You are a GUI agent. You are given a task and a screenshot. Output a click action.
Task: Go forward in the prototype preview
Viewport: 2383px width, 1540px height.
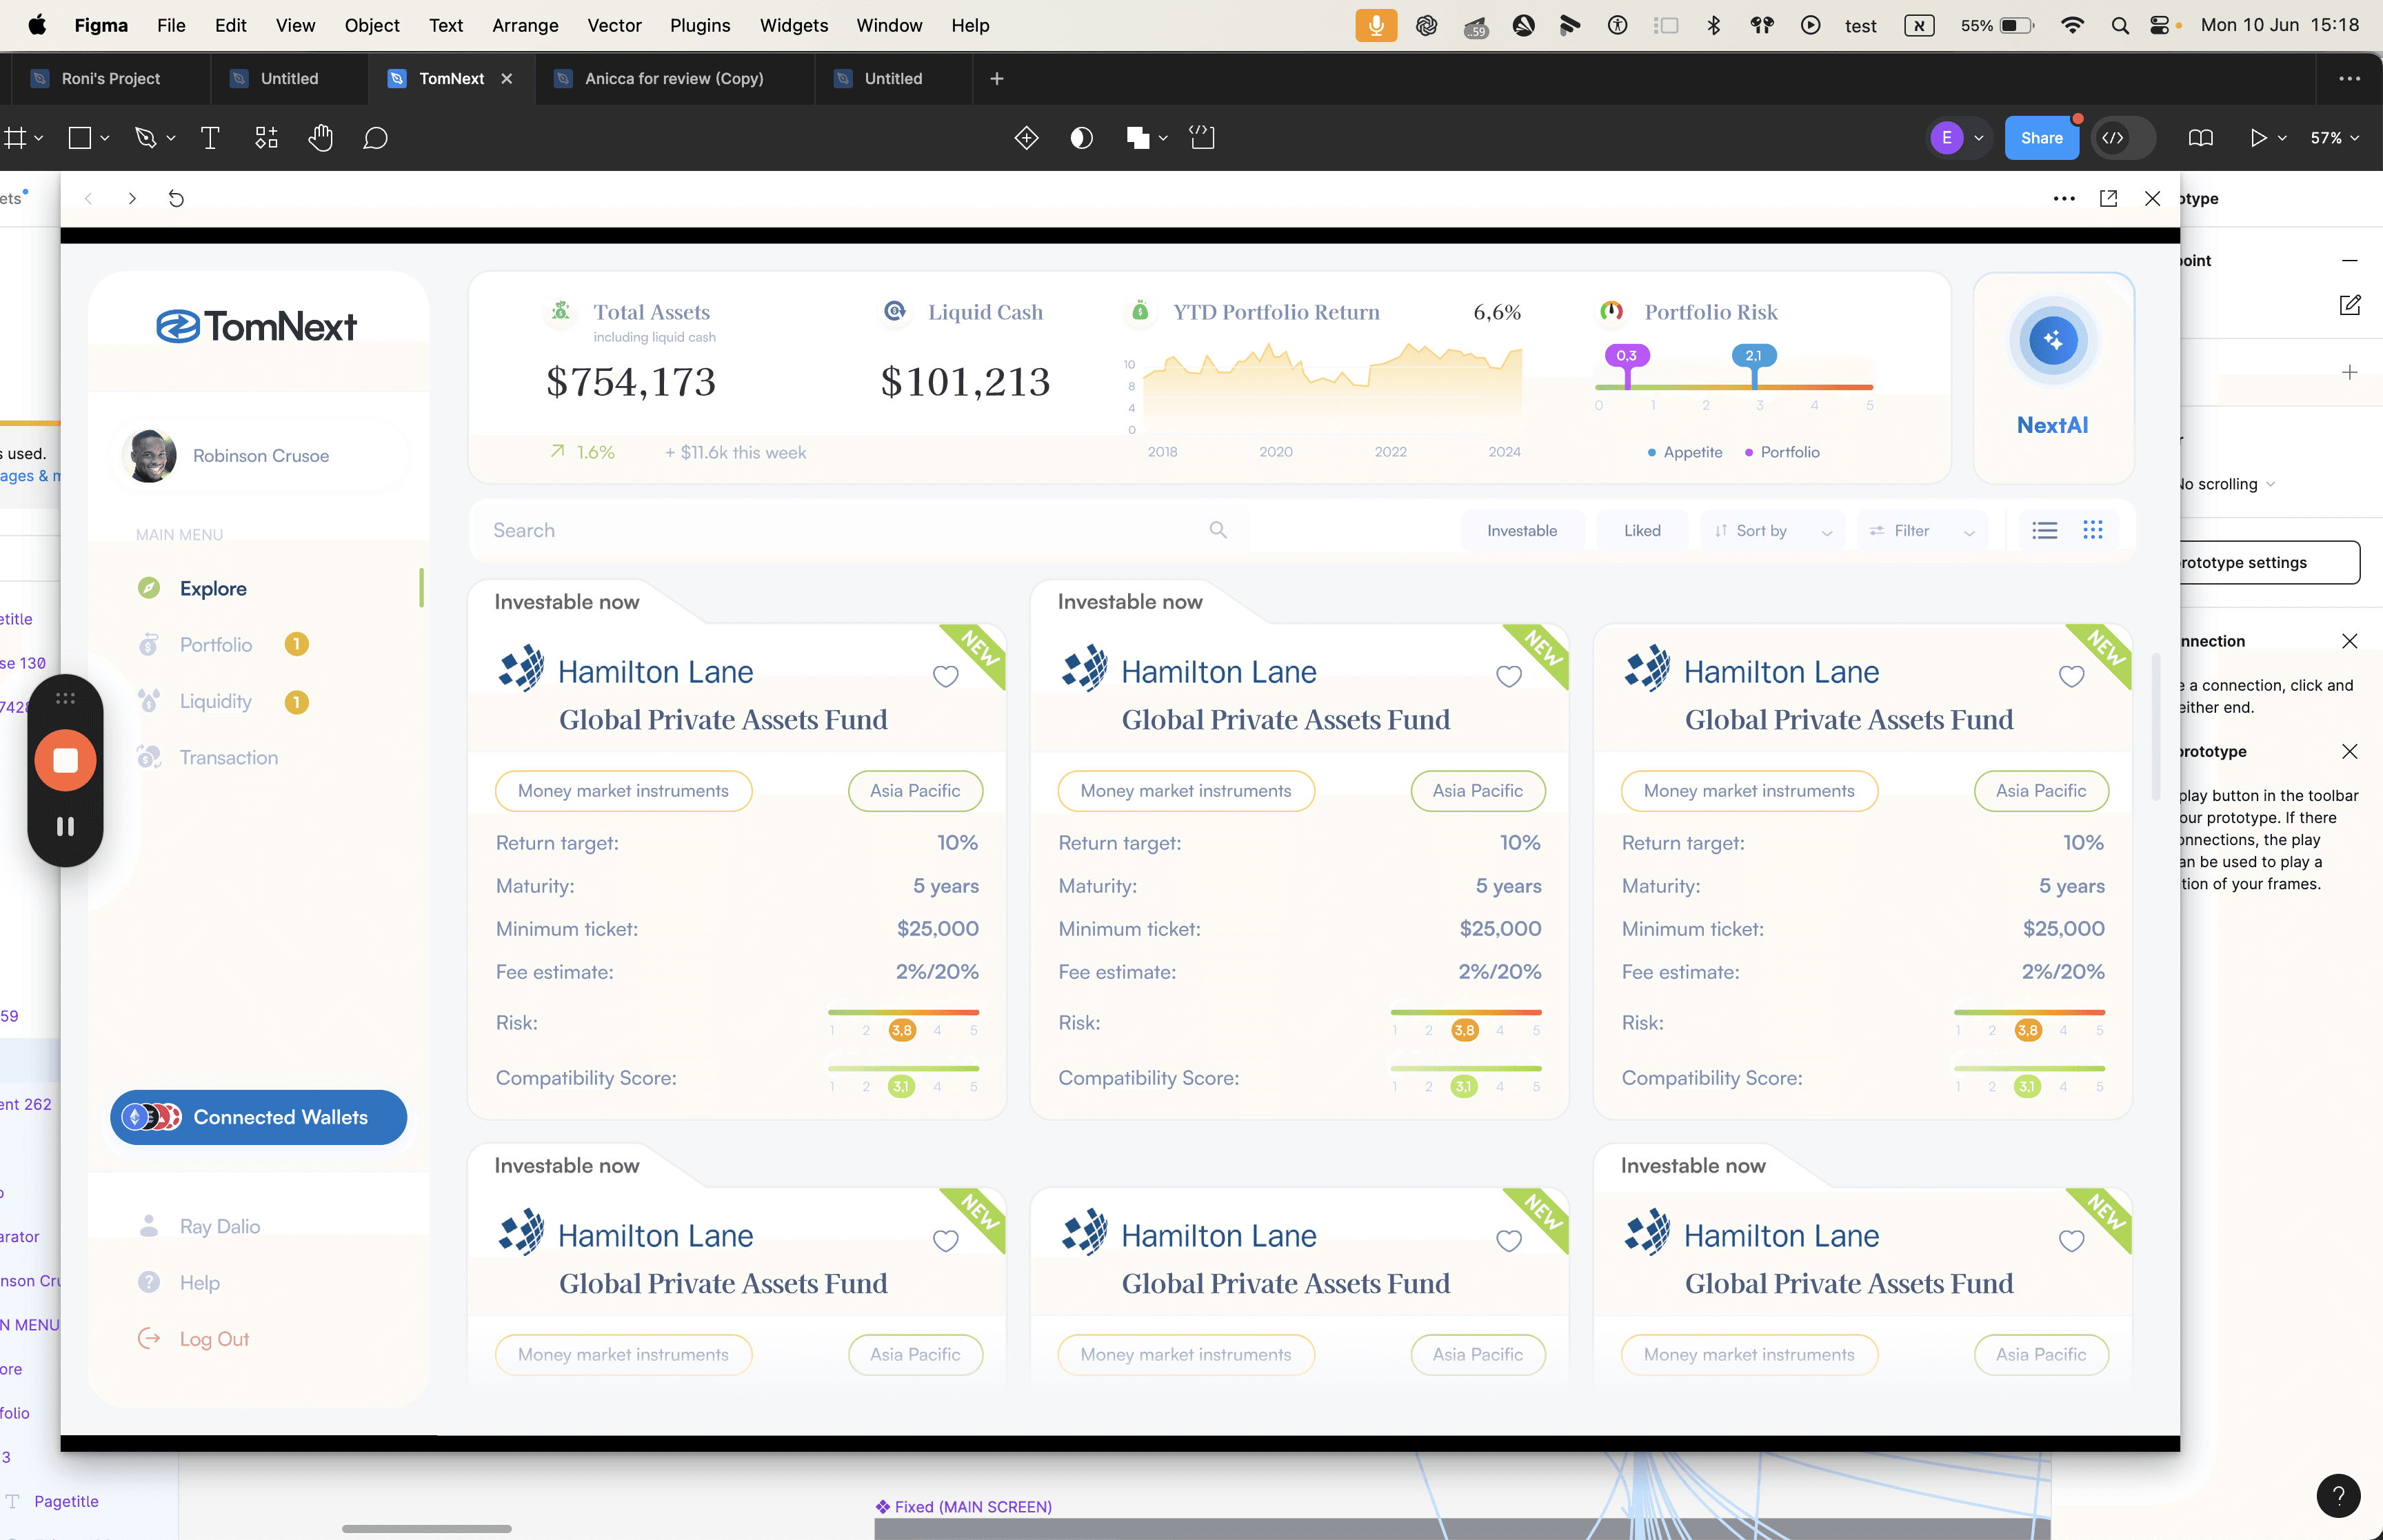132,198
